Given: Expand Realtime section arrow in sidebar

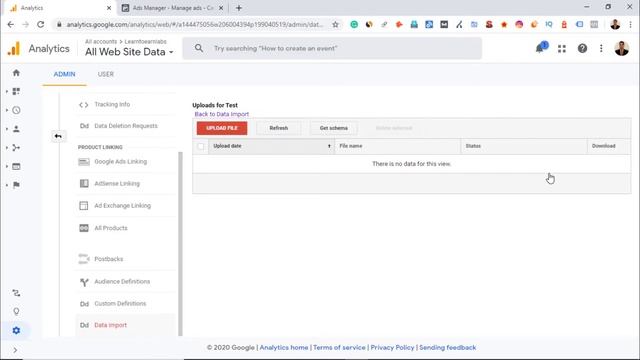Looking at the screenshot, I should (7, 110).
